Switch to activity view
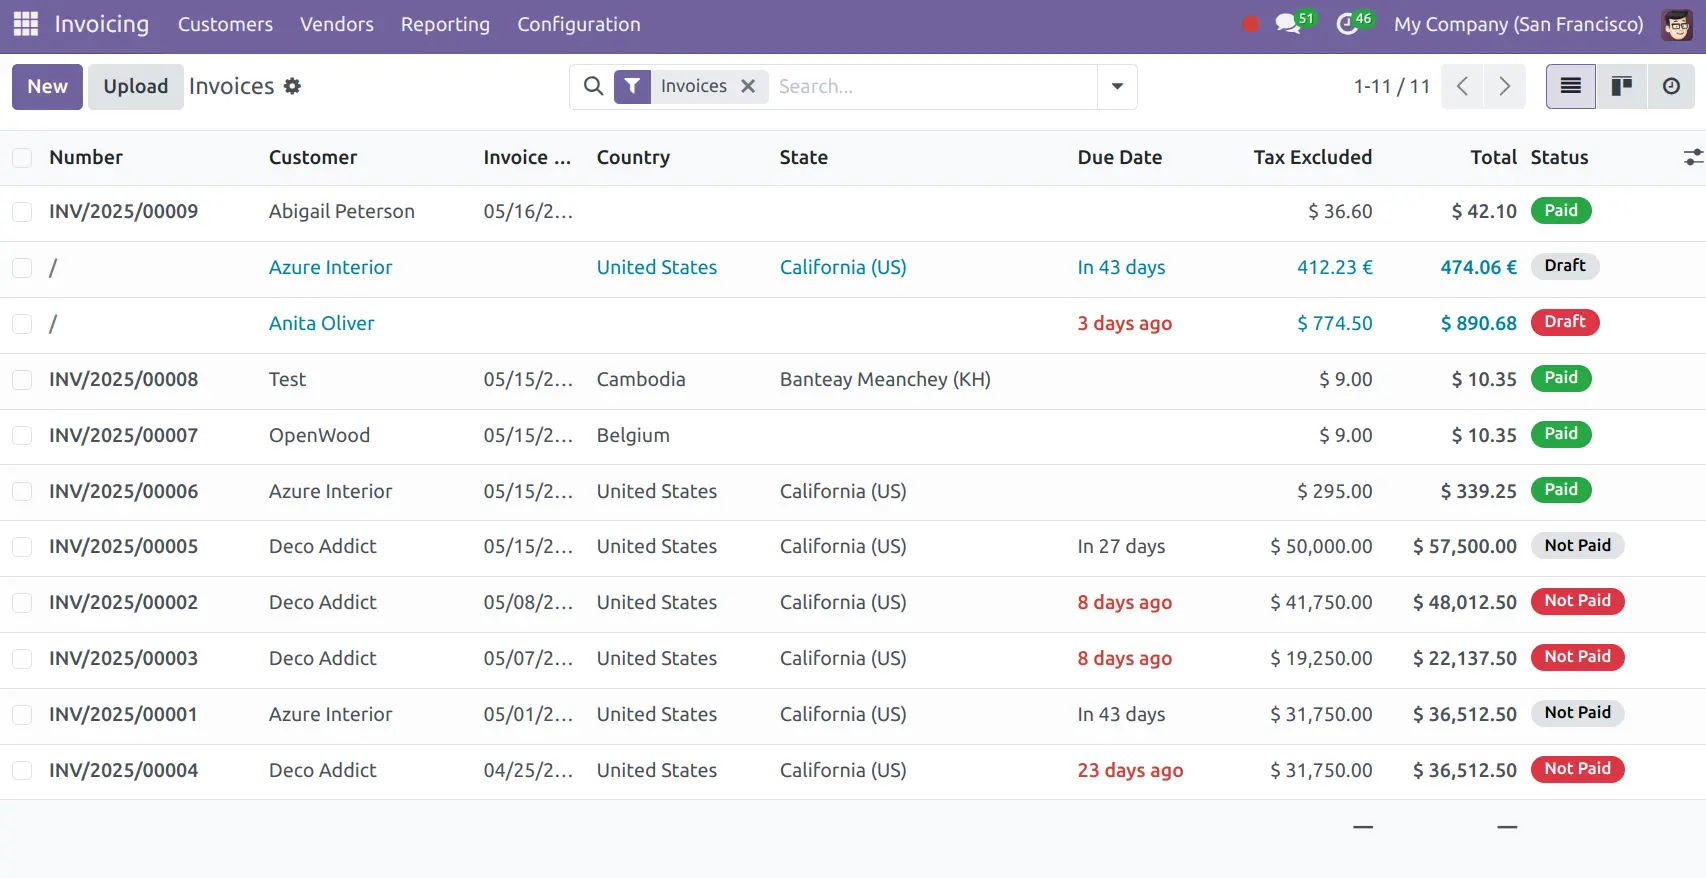1706x878 pixels. (1671, 86)
